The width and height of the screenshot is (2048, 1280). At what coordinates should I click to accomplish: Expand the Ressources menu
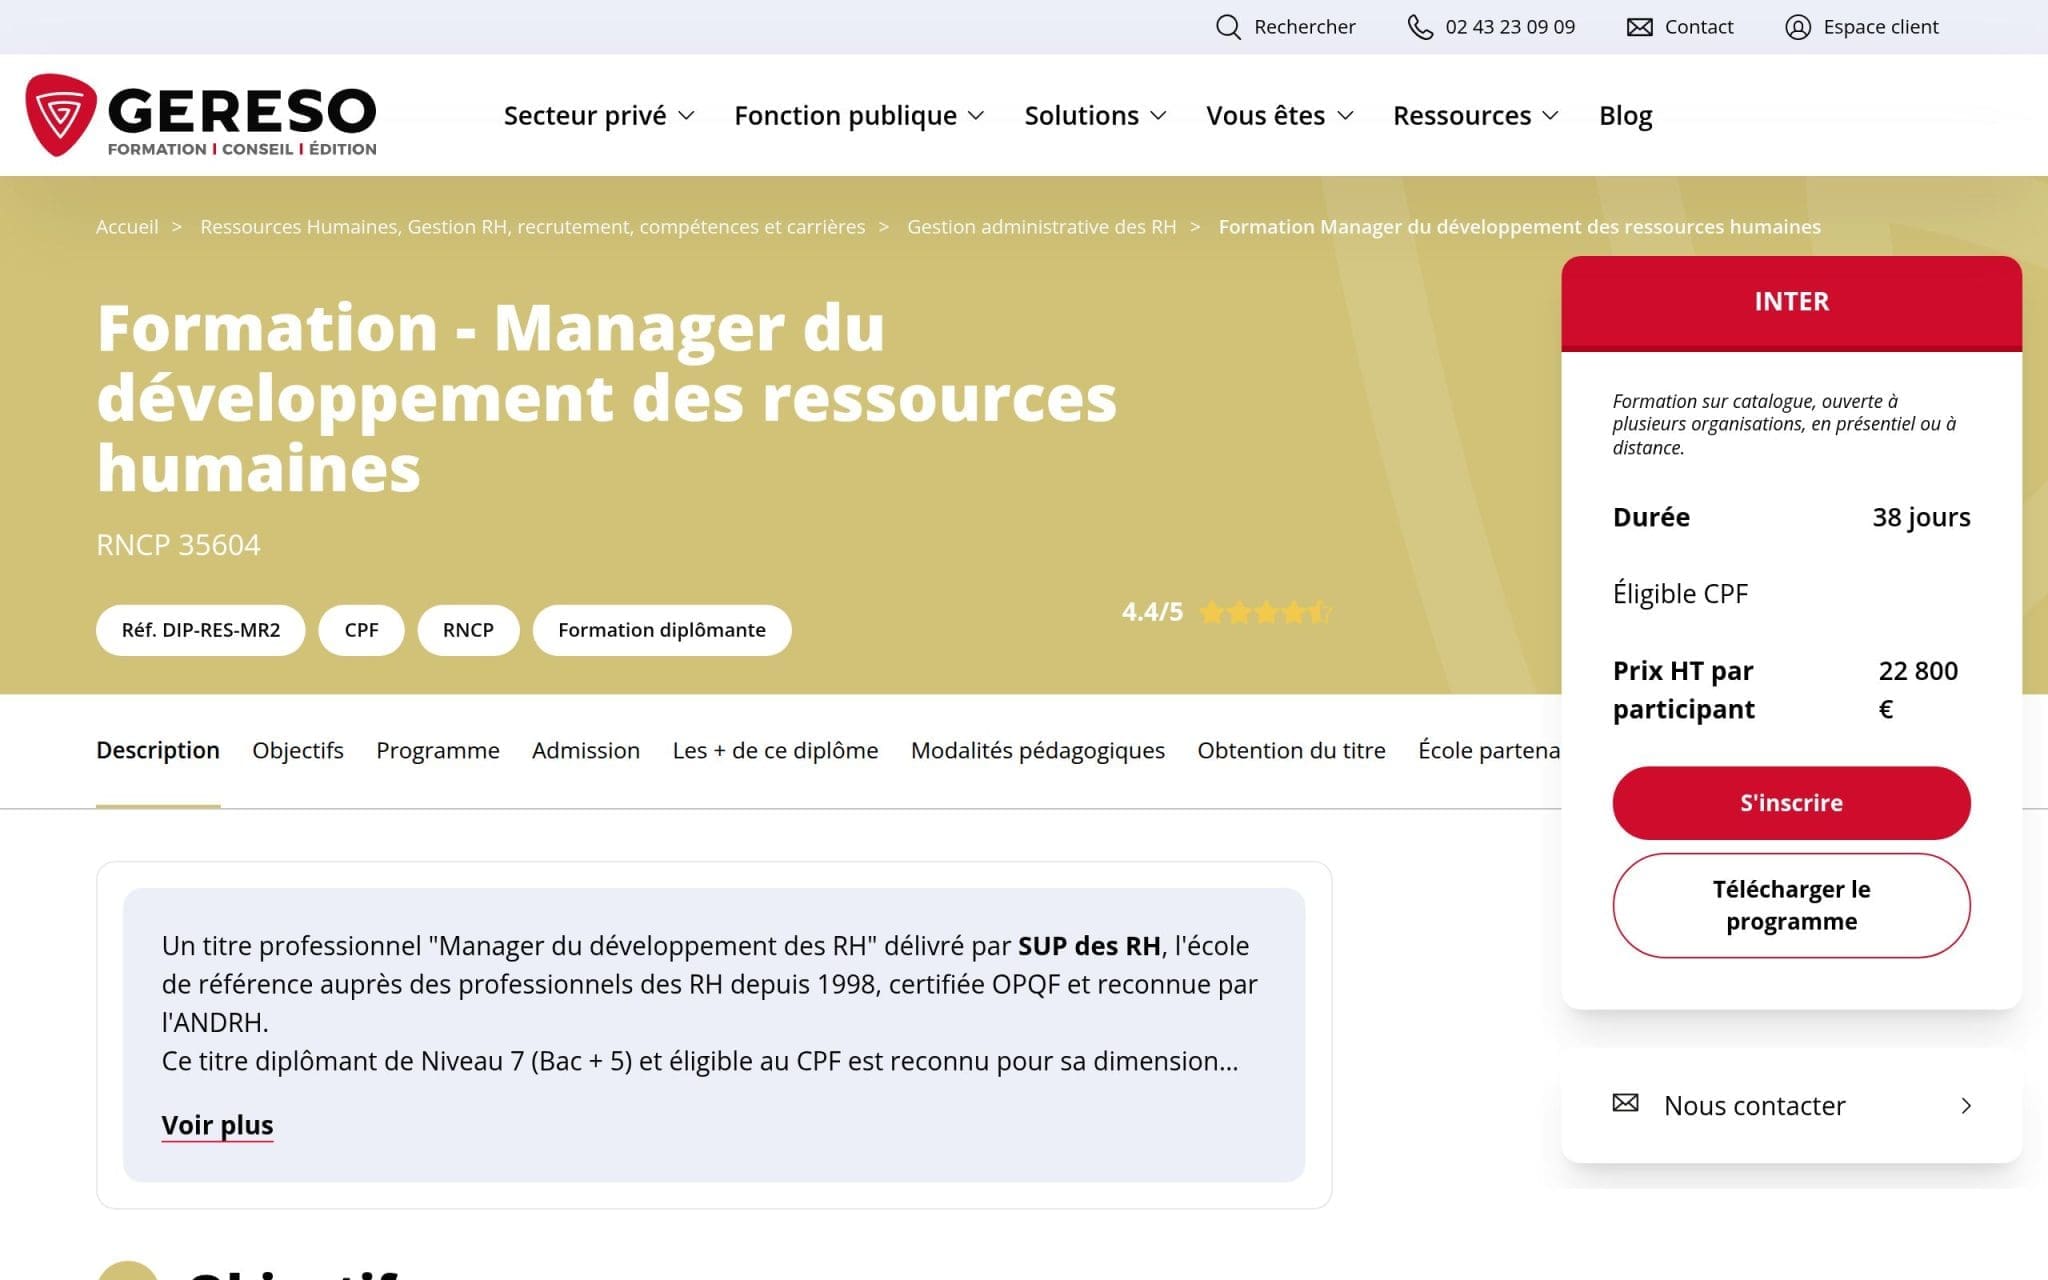pyautogui.click(x=1476, y=115)
